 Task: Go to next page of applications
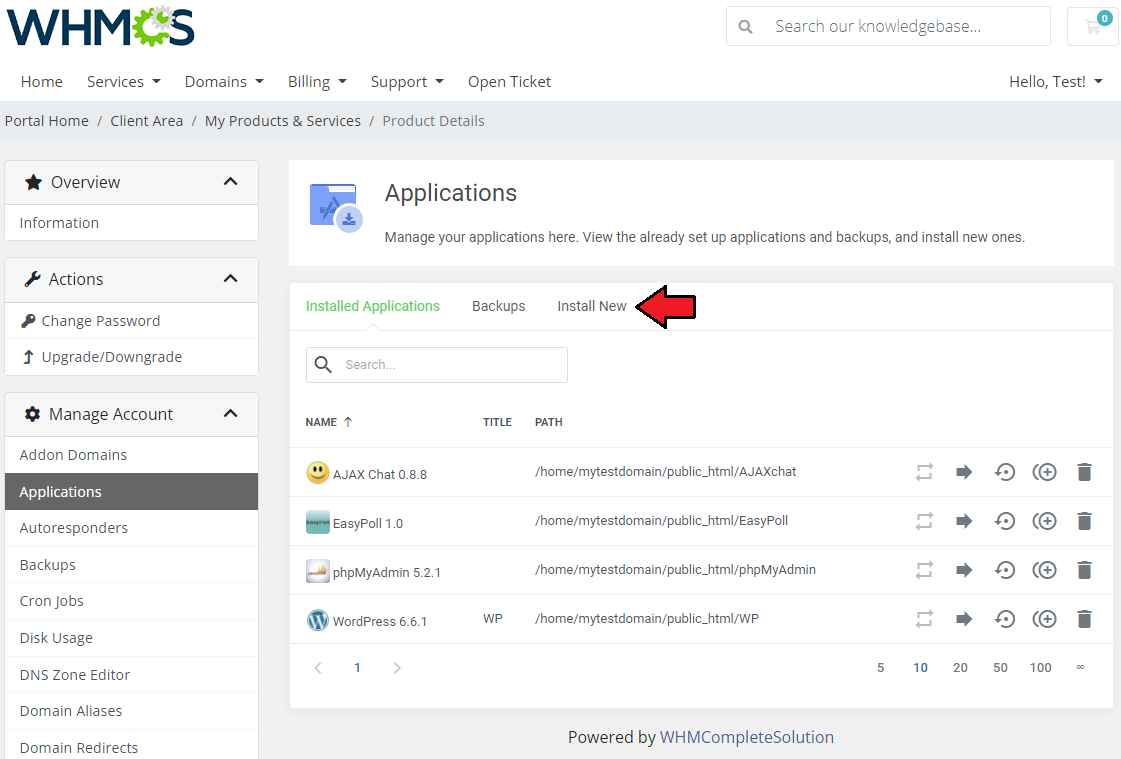pos(397,668)
